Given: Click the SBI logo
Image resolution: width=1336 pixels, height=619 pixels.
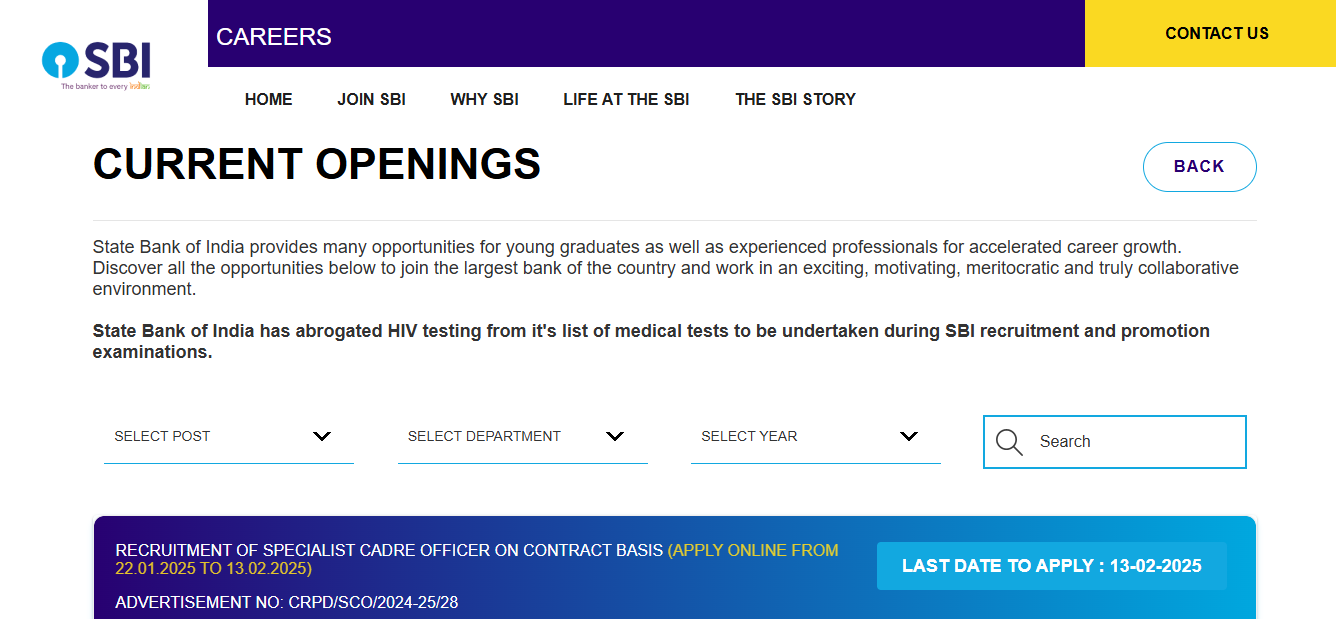Looking at the screenshot, I should pos(96,65).
